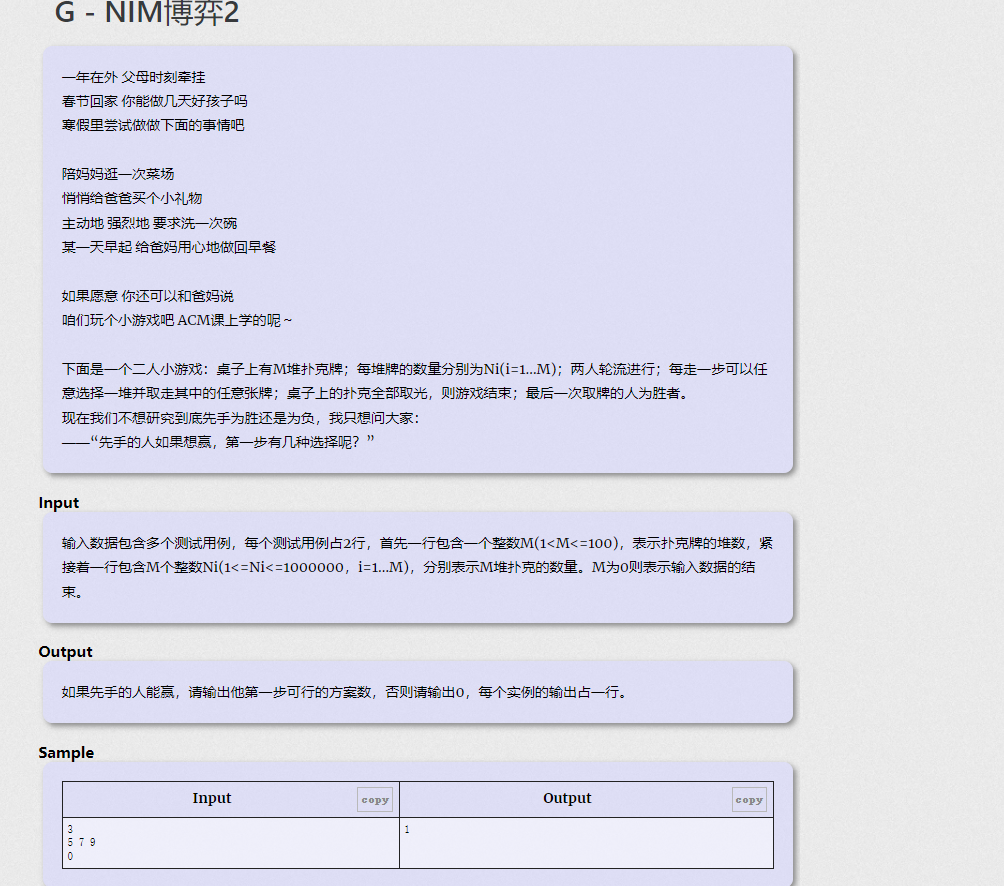
Task: Click the sample table "Input" column header
Action: tap(211, 798)
